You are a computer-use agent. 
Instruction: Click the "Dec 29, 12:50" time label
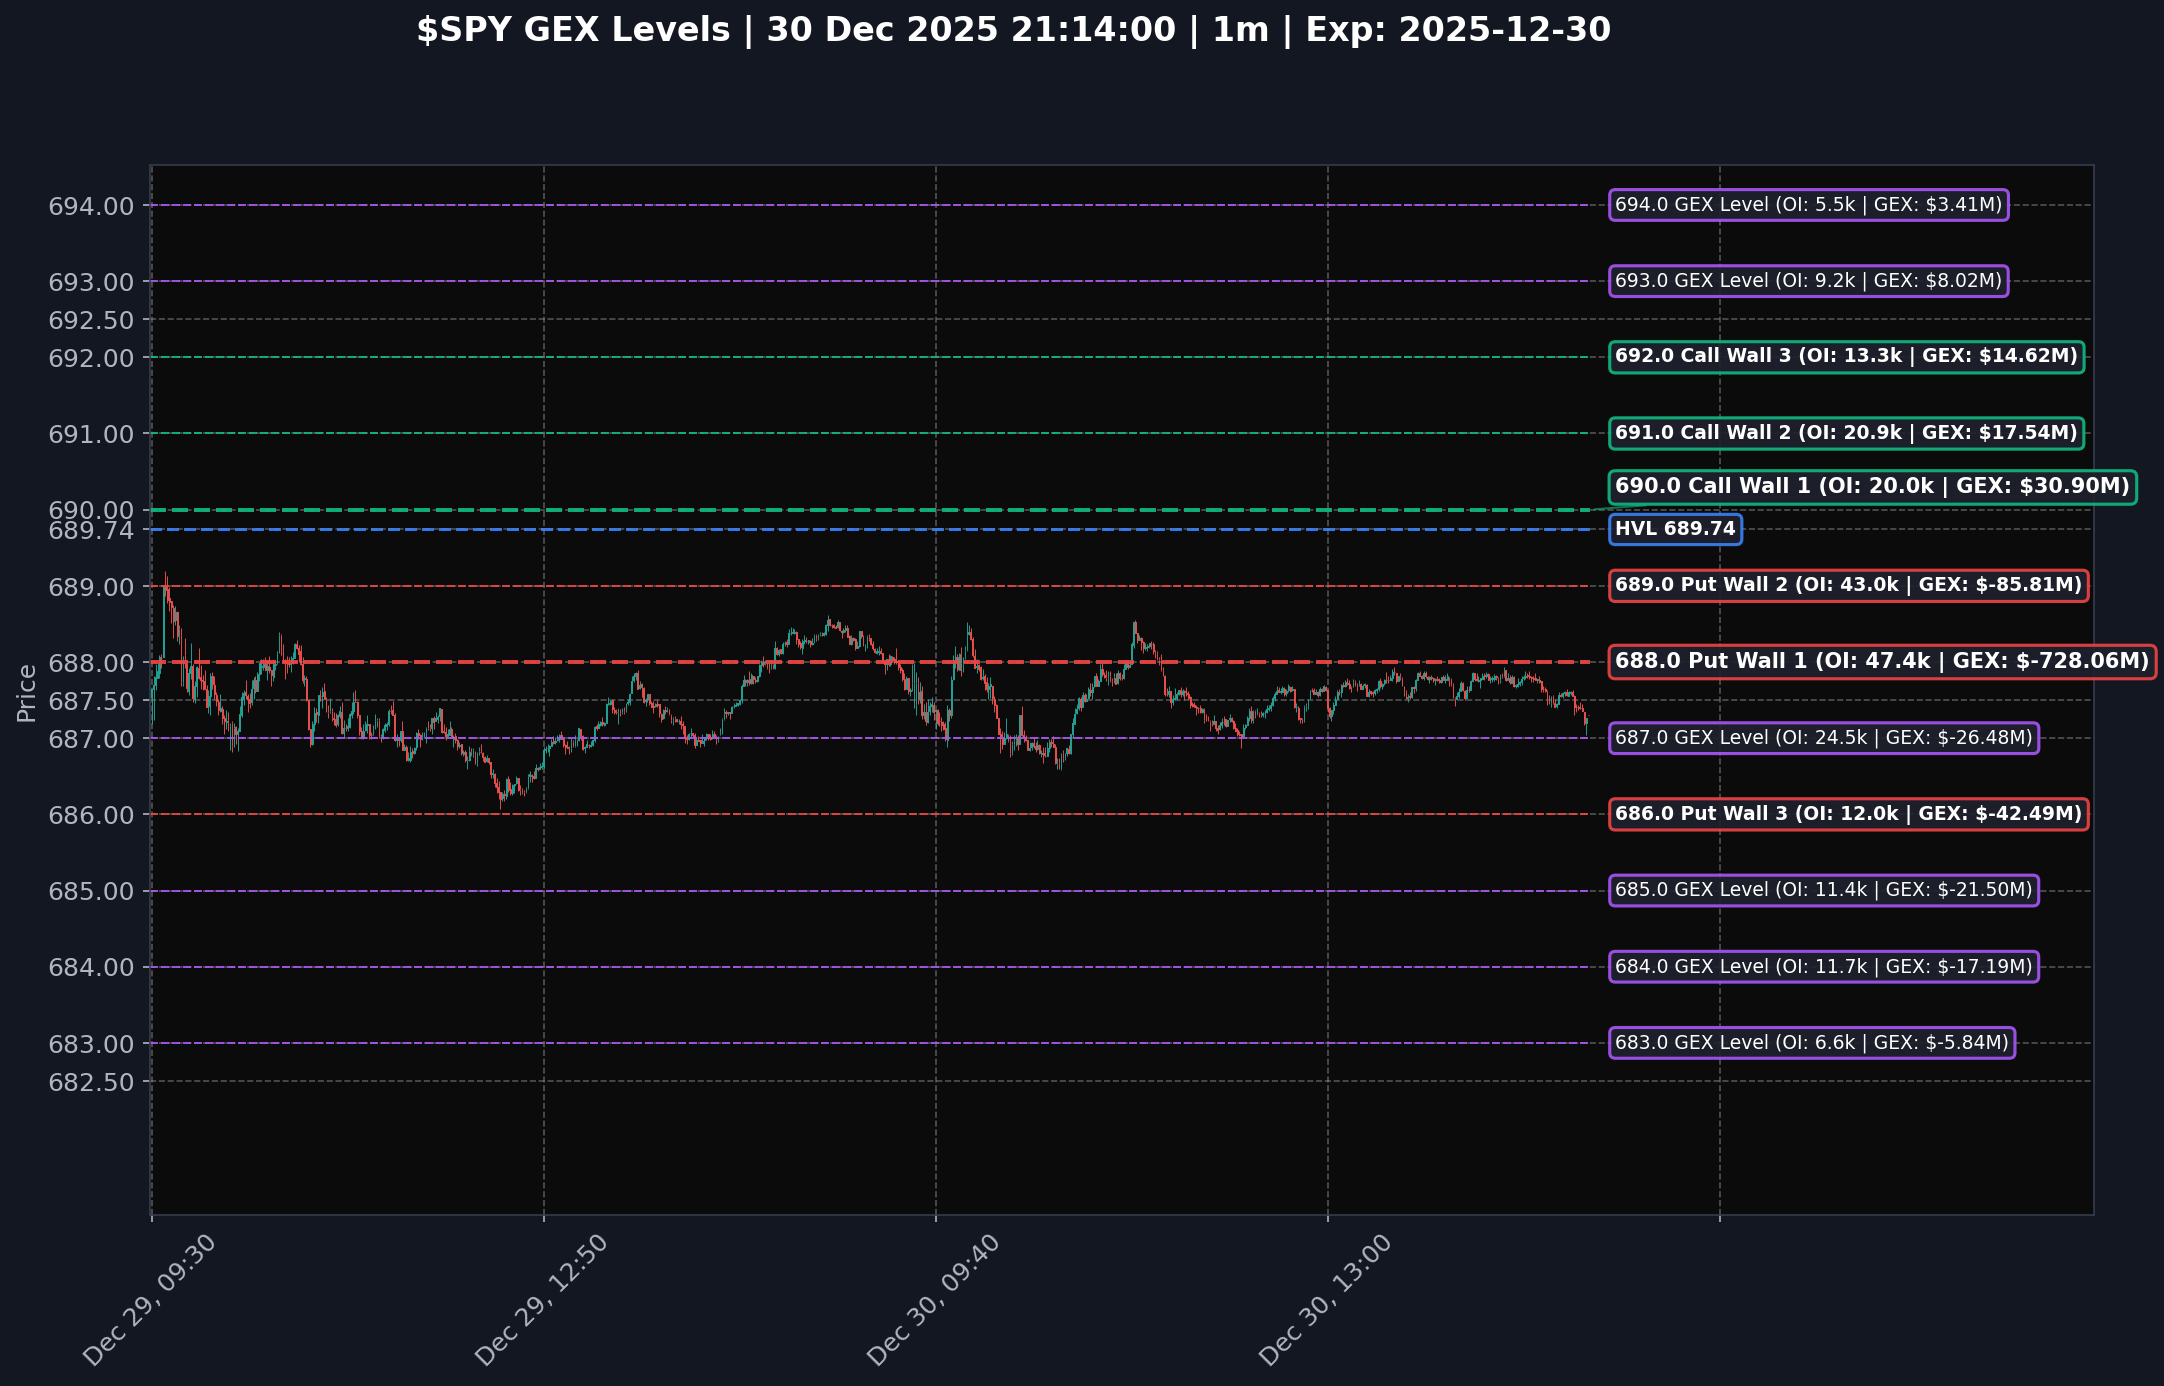[x=541, y=1300]
